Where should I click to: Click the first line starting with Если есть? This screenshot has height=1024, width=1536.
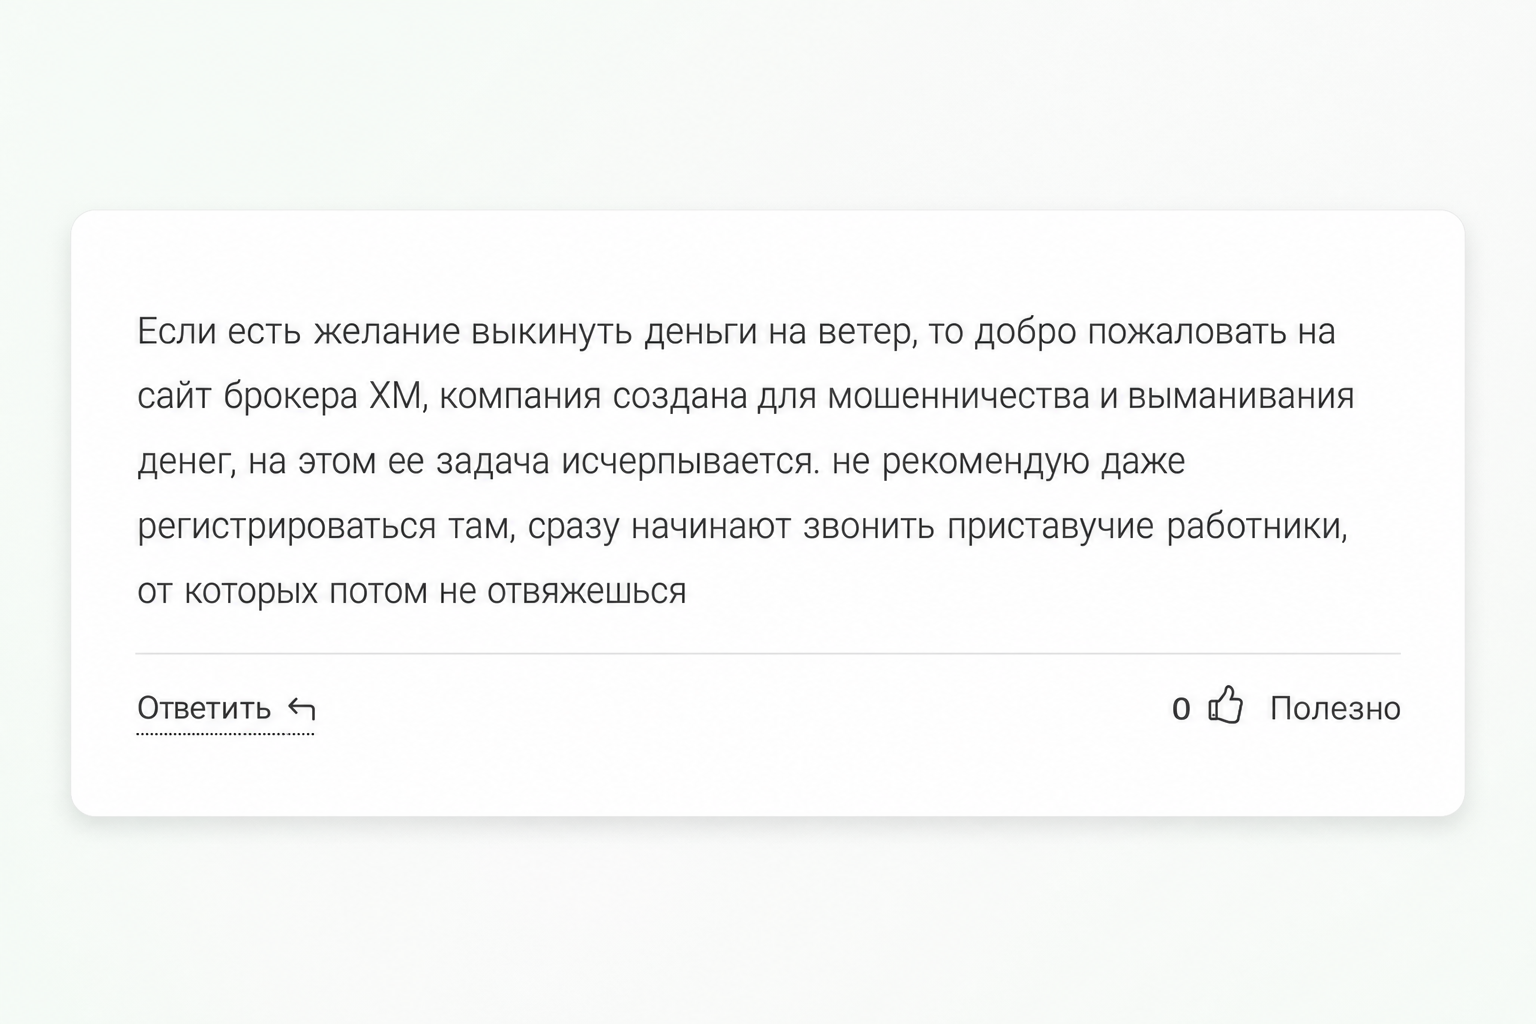(x=736, y=332)
